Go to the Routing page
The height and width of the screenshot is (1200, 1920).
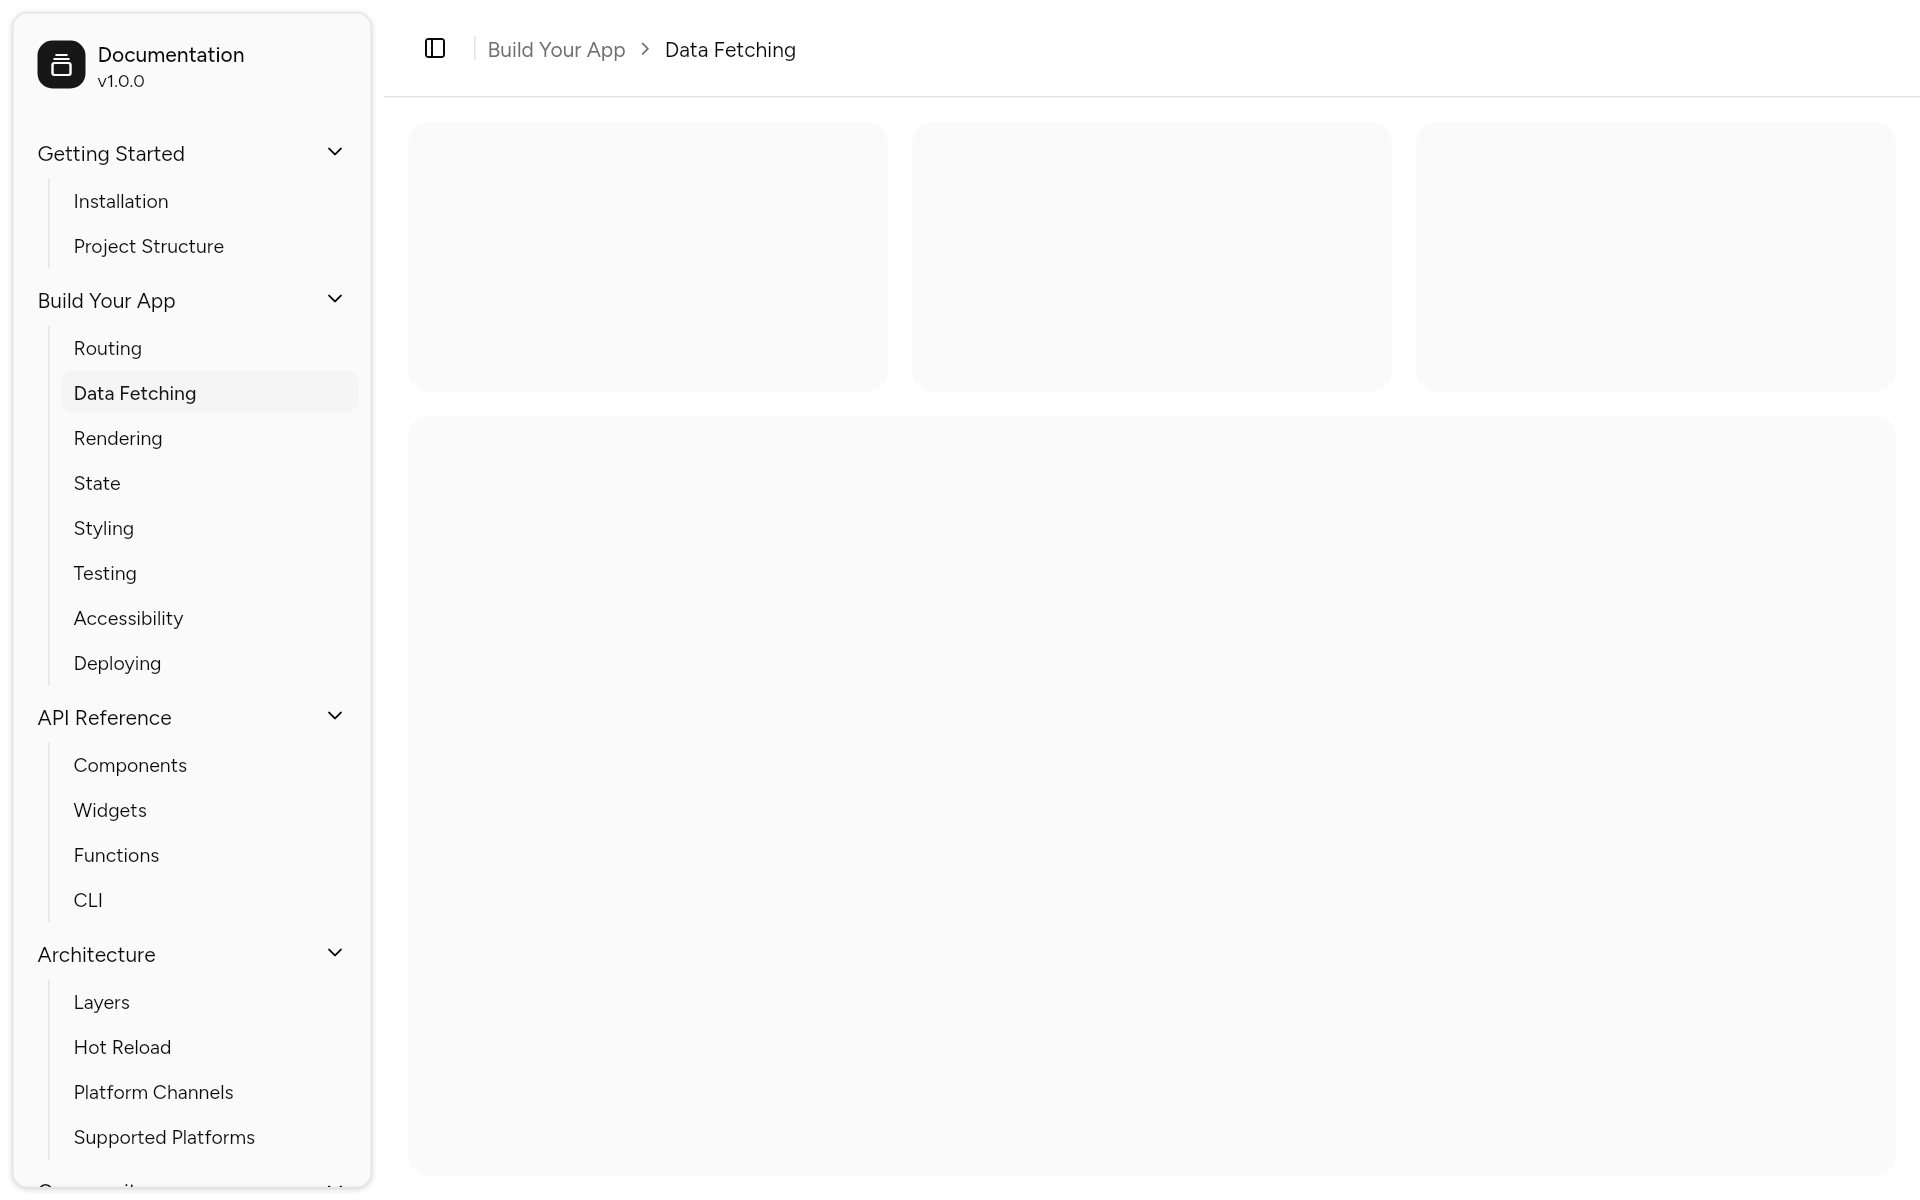pos(209,348)
